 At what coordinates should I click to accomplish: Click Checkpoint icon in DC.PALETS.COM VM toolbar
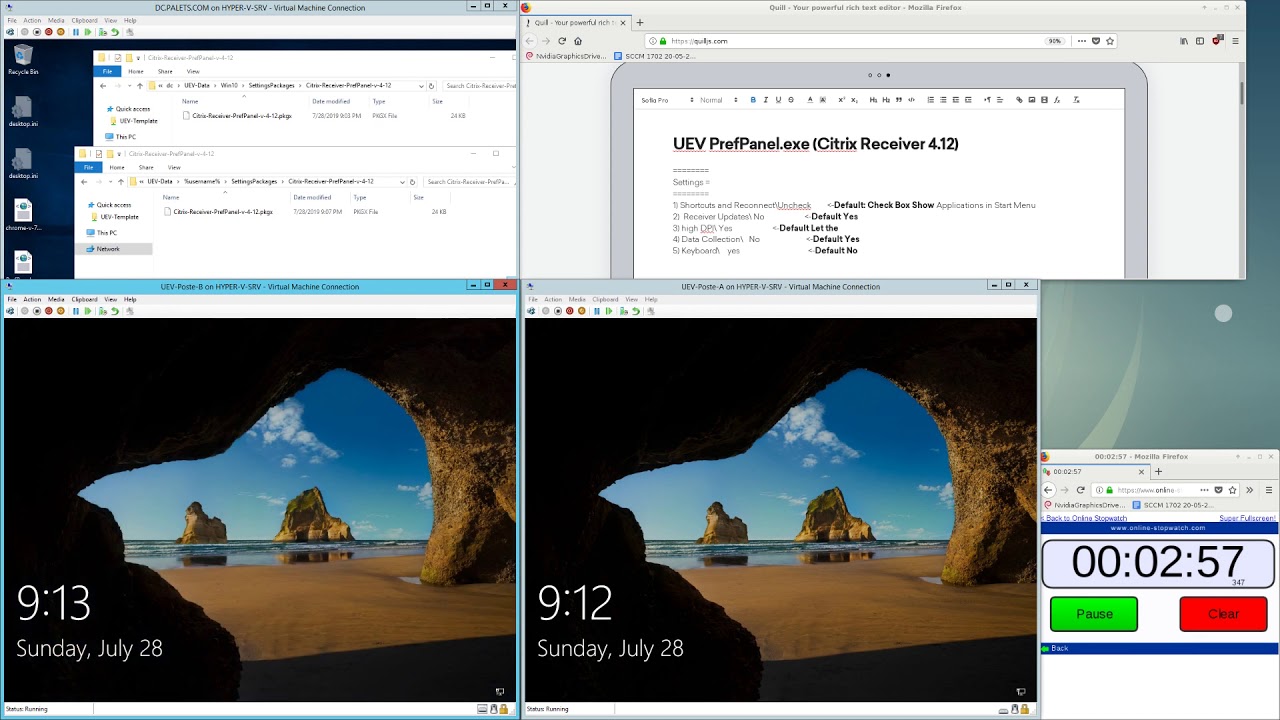coord(102,32)
